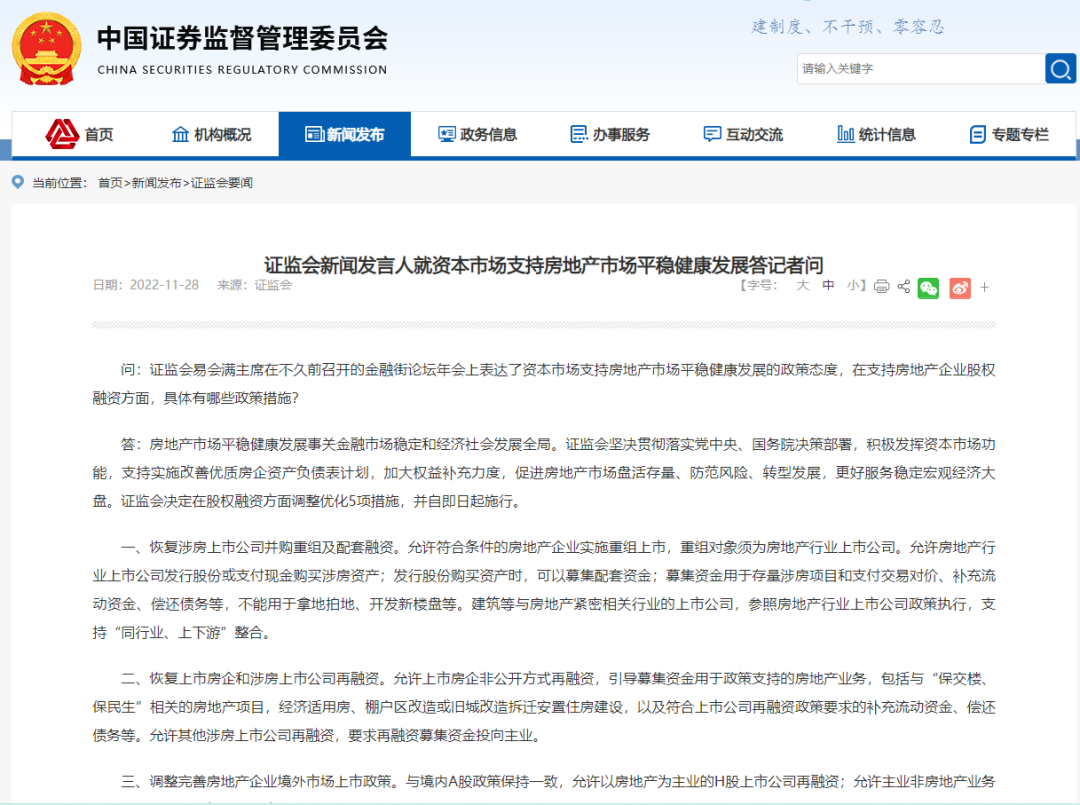Go to 首页 via breadcrumb link
This screenshot has width=1080, height=805.
click(110, 182)
